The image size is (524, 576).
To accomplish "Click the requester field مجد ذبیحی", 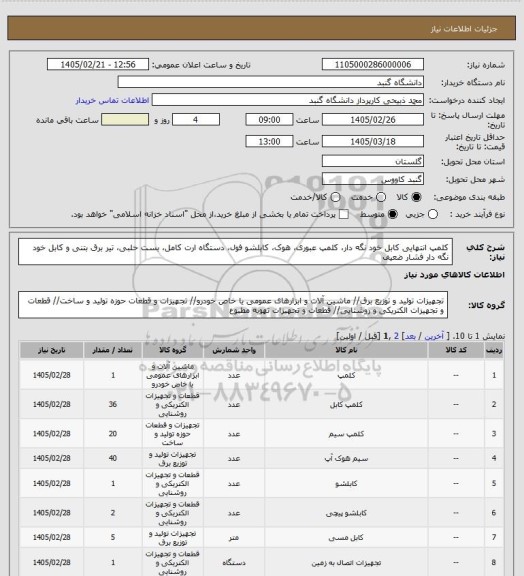I will (x=288, y=100).
